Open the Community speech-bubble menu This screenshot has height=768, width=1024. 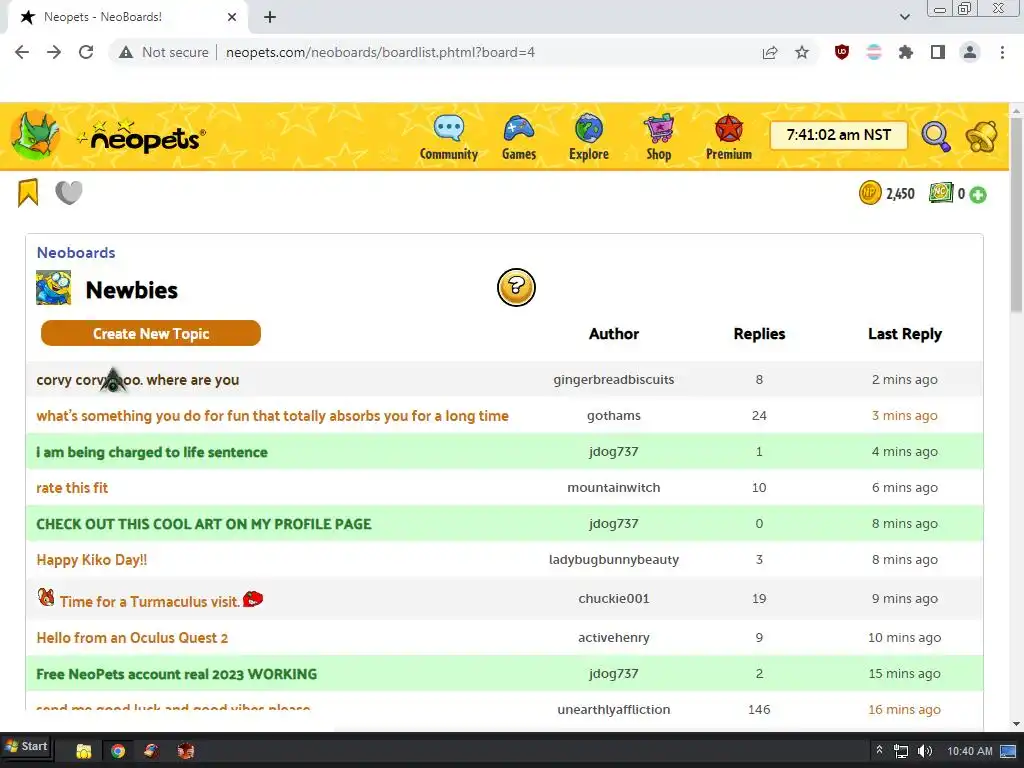click(449, 137)
